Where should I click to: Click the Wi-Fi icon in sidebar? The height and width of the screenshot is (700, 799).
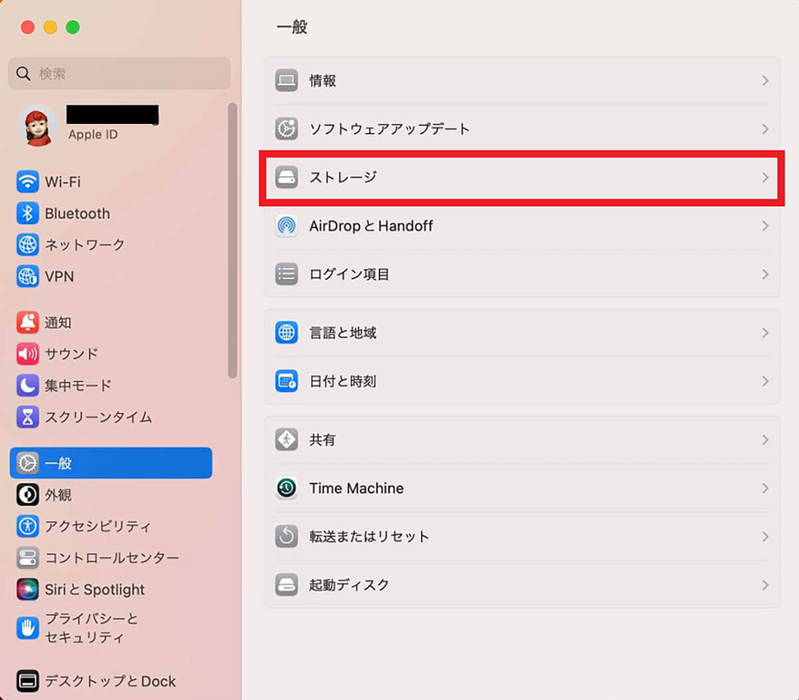(x=28, y=181)
